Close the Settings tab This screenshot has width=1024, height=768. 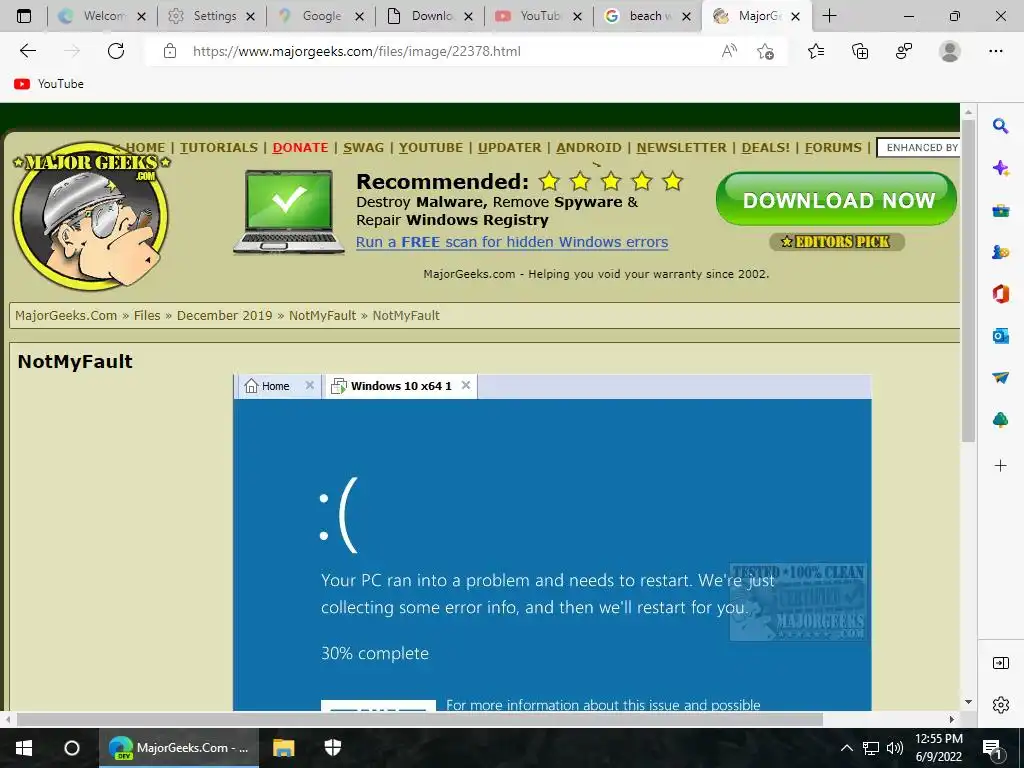click(250, 16)
